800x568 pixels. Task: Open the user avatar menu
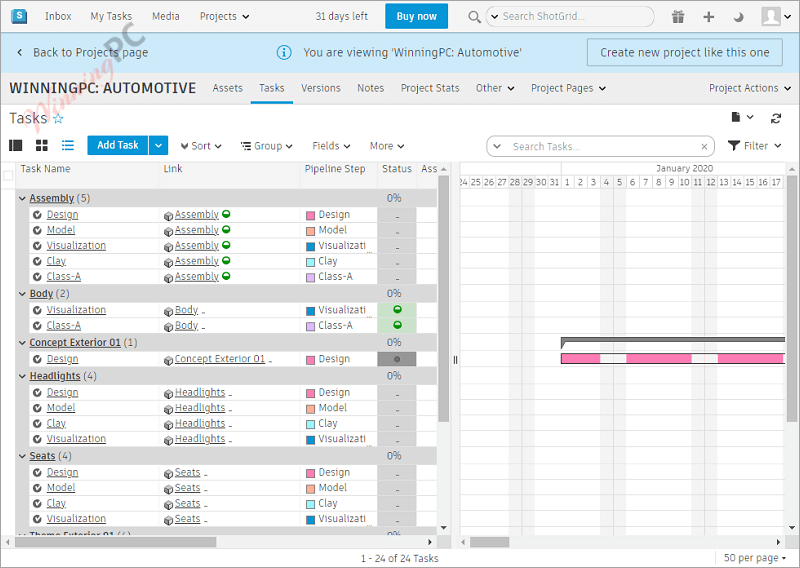[x=776, y=16]
